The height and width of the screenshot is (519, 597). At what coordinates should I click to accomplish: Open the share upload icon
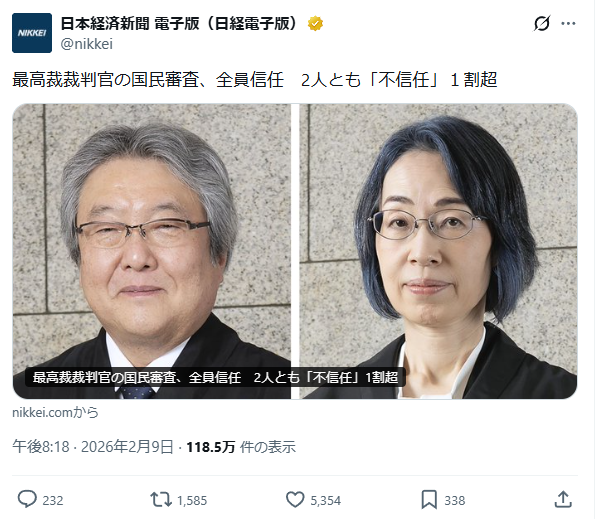[563, 499]
